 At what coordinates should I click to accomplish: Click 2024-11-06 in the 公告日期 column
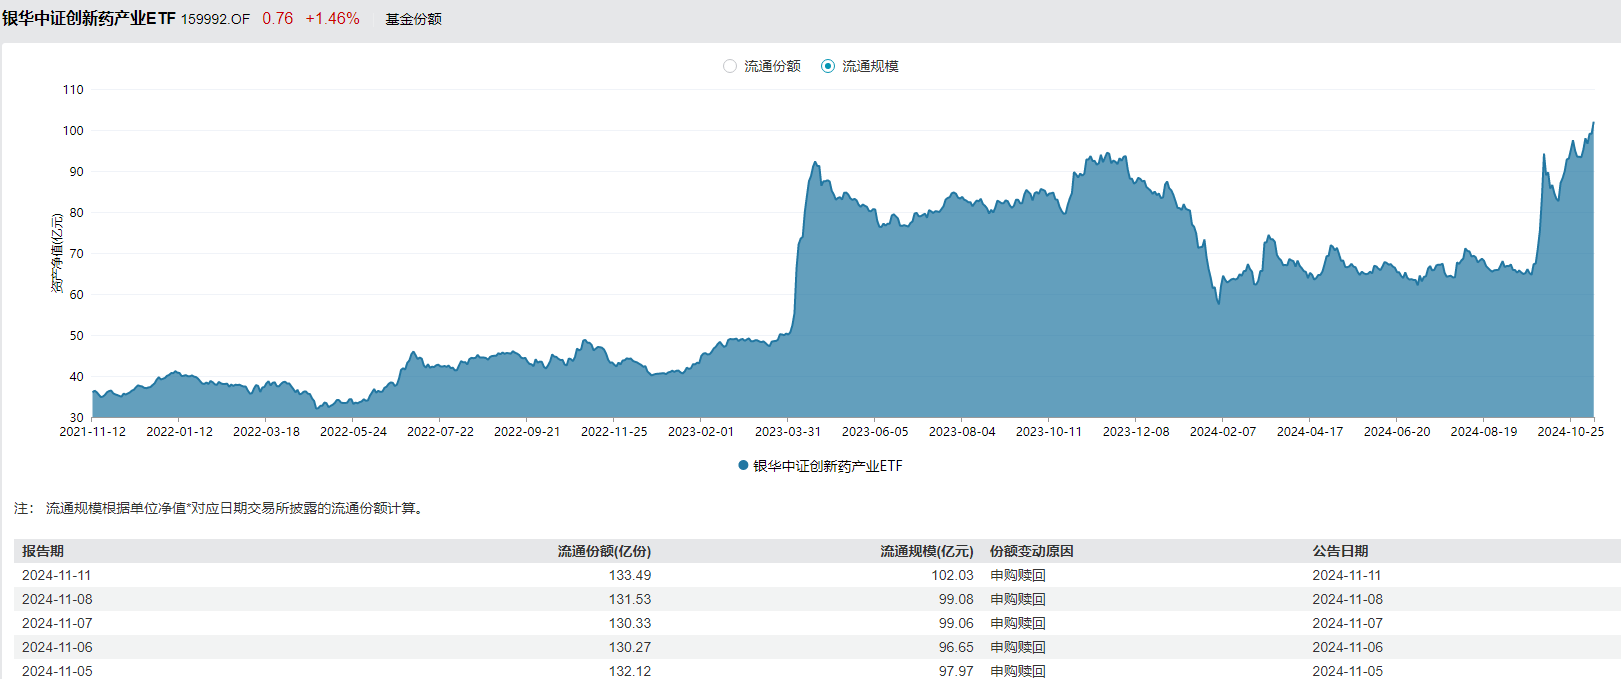(1347, 647)
